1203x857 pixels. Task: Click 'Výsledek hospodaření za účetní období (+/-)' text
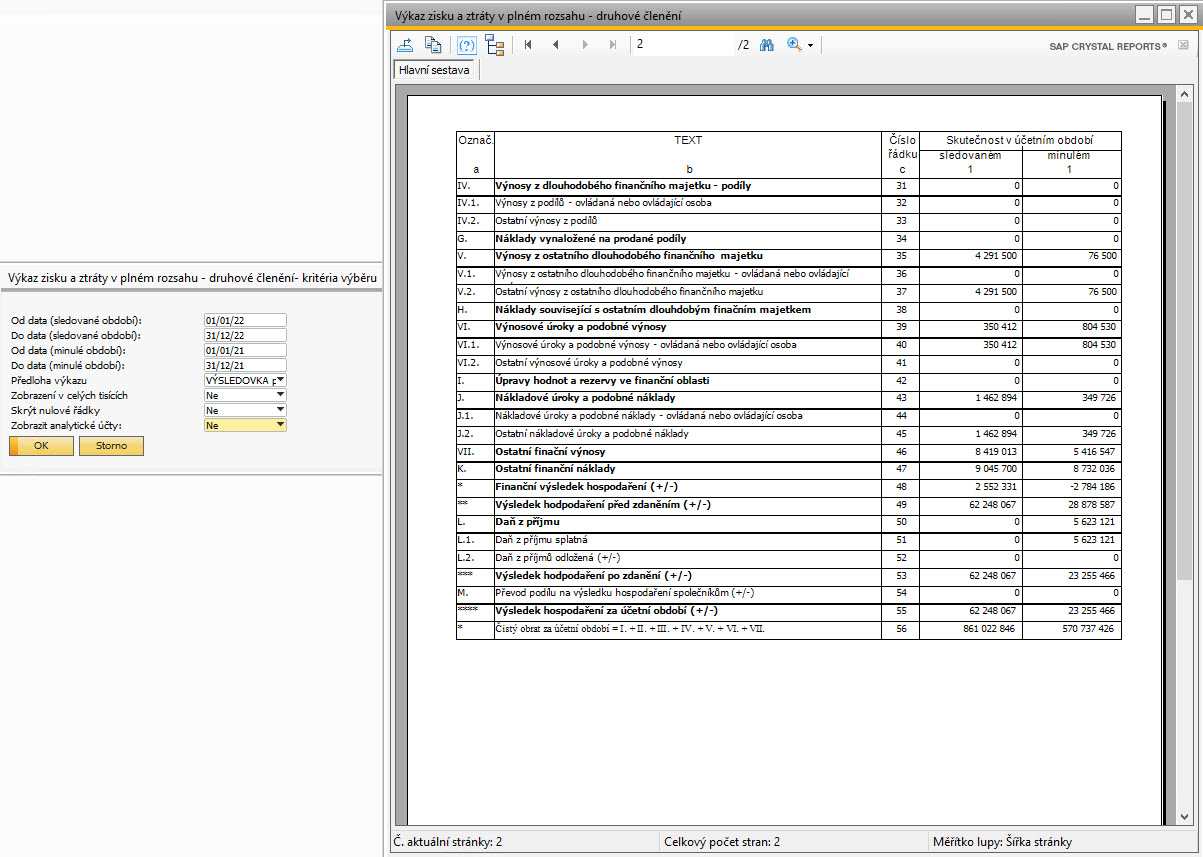tap(607, 610)
